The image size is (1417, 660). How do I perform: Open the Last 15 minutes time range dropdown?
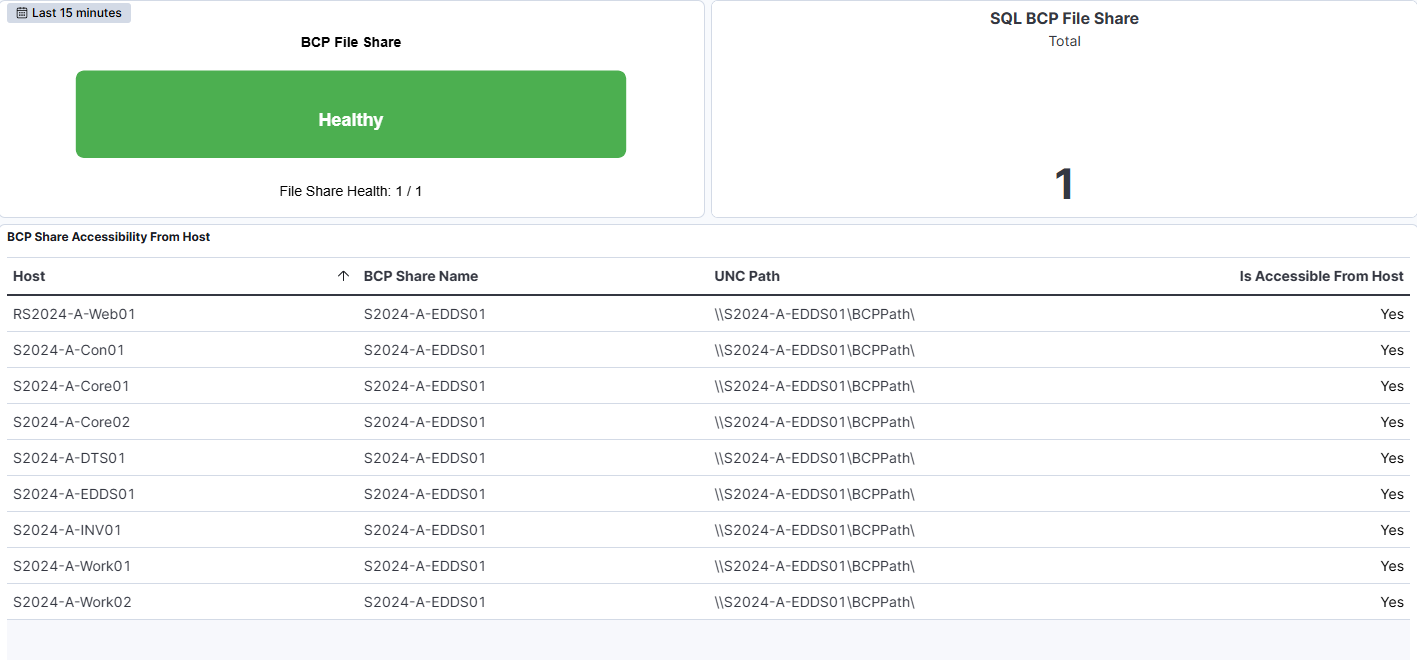pos(68,12)
